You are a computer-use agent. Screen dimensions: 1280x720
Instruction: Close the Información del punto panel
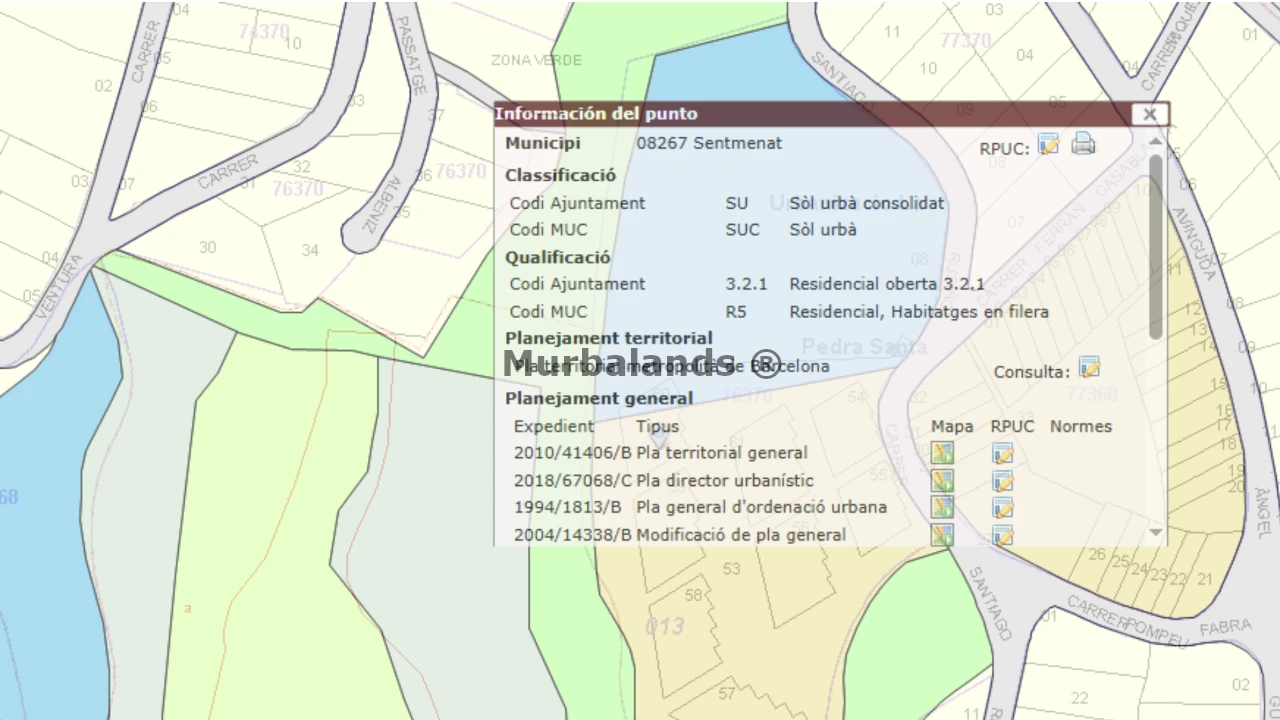coord(1150,114)
